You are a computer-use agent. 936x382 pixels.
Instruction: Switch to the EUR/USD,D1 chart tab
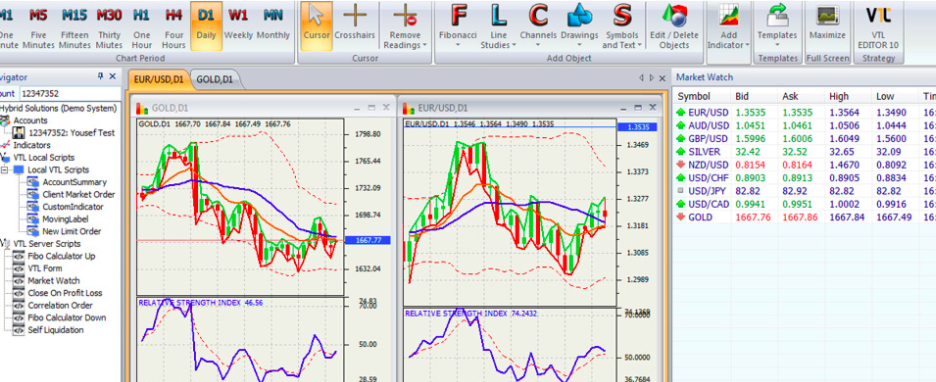[158, 79]
